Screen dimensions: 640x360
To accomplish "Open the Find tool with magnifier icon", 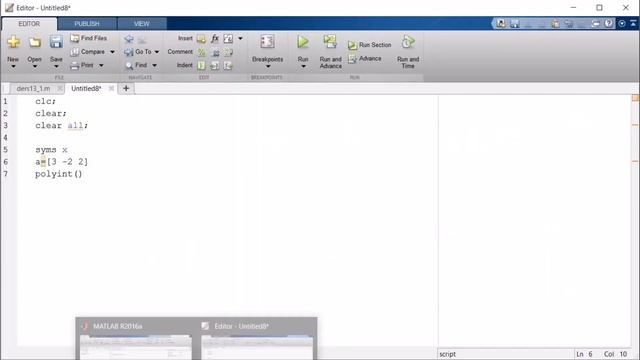I will (x=136, y=65).
